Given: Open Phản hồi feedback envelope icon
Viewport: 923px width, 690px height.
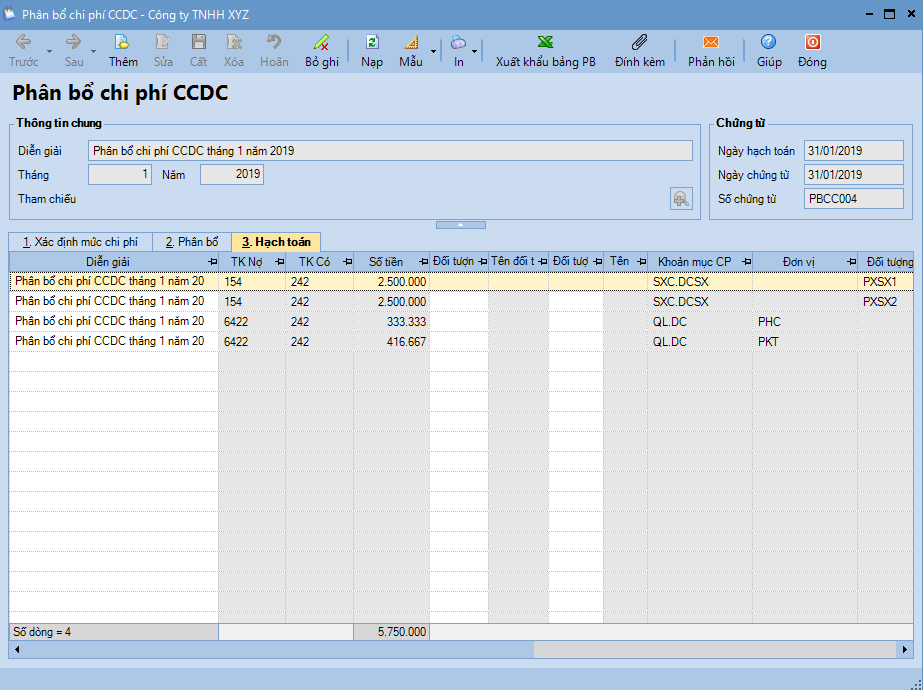Looking at the screenshot, I should [711, 43].
